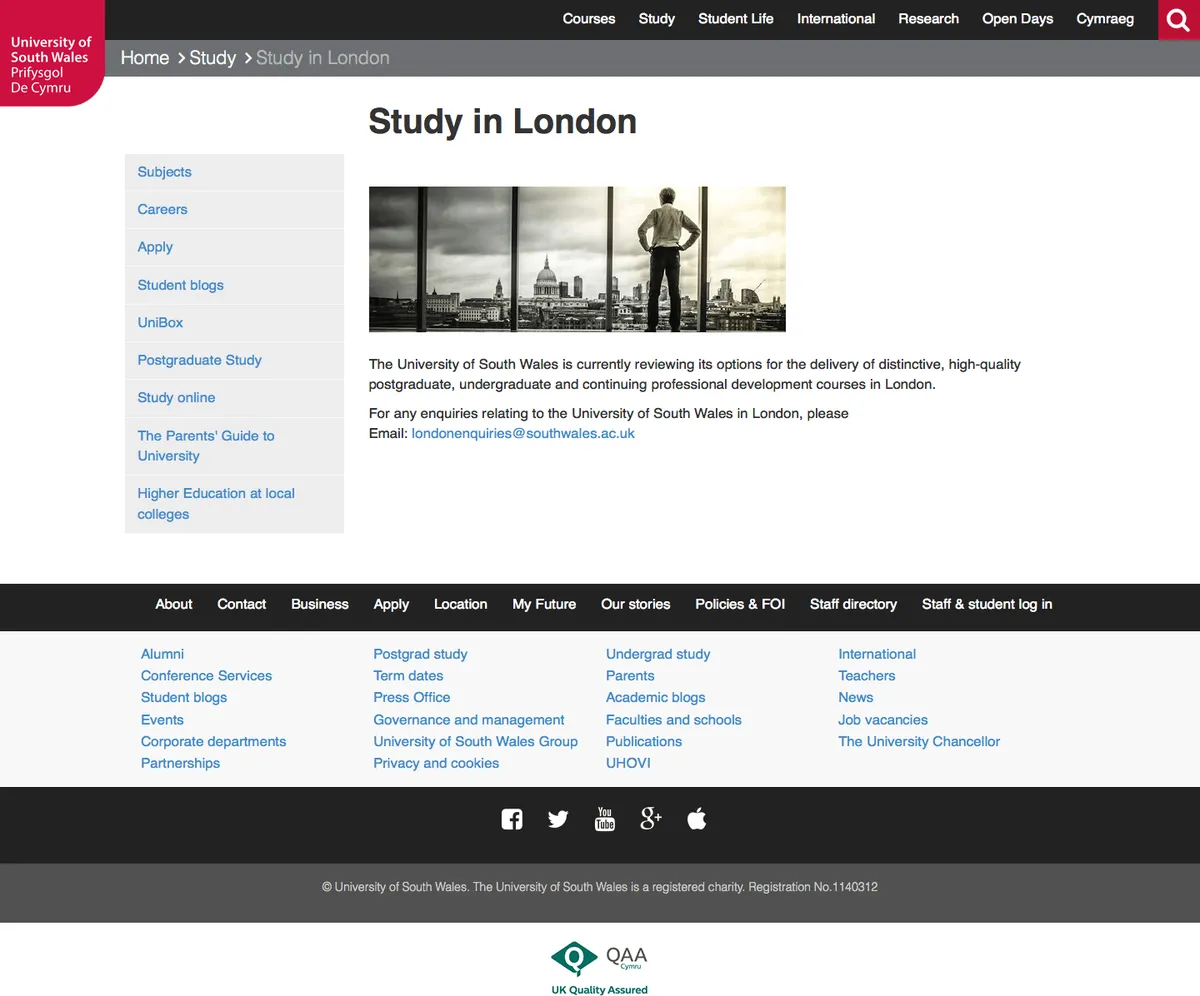Image resolution: width=1200 pixels, height=996 pixels.
Task: Go to Postgraduate Study sidebar item
Action: click(234, 360)
